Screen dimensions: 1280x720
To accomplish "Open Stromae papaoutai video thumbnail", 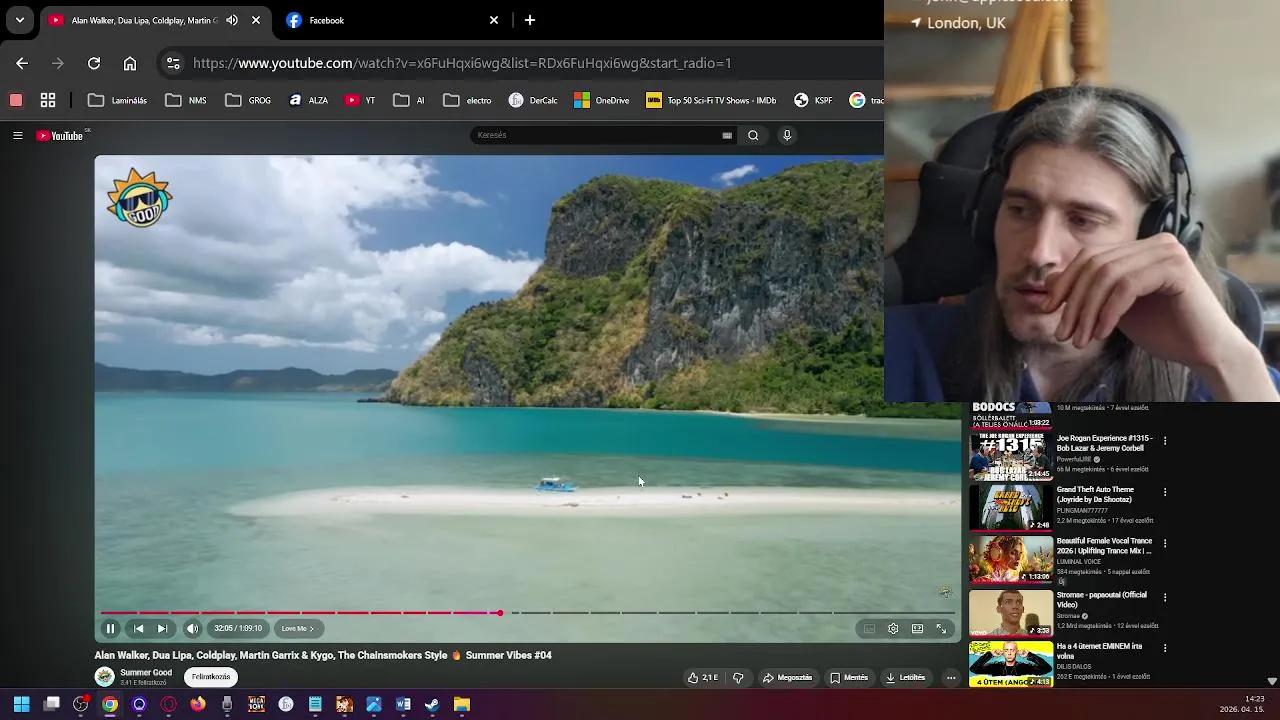I will tap(1010, 612).
